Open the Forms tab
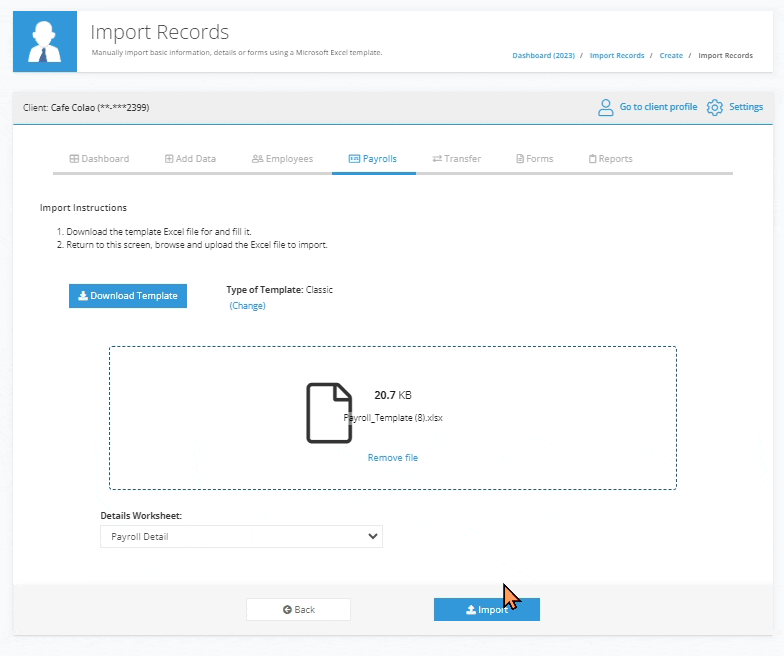Screen dimensions: 784x656 click(x=534, y=158)
